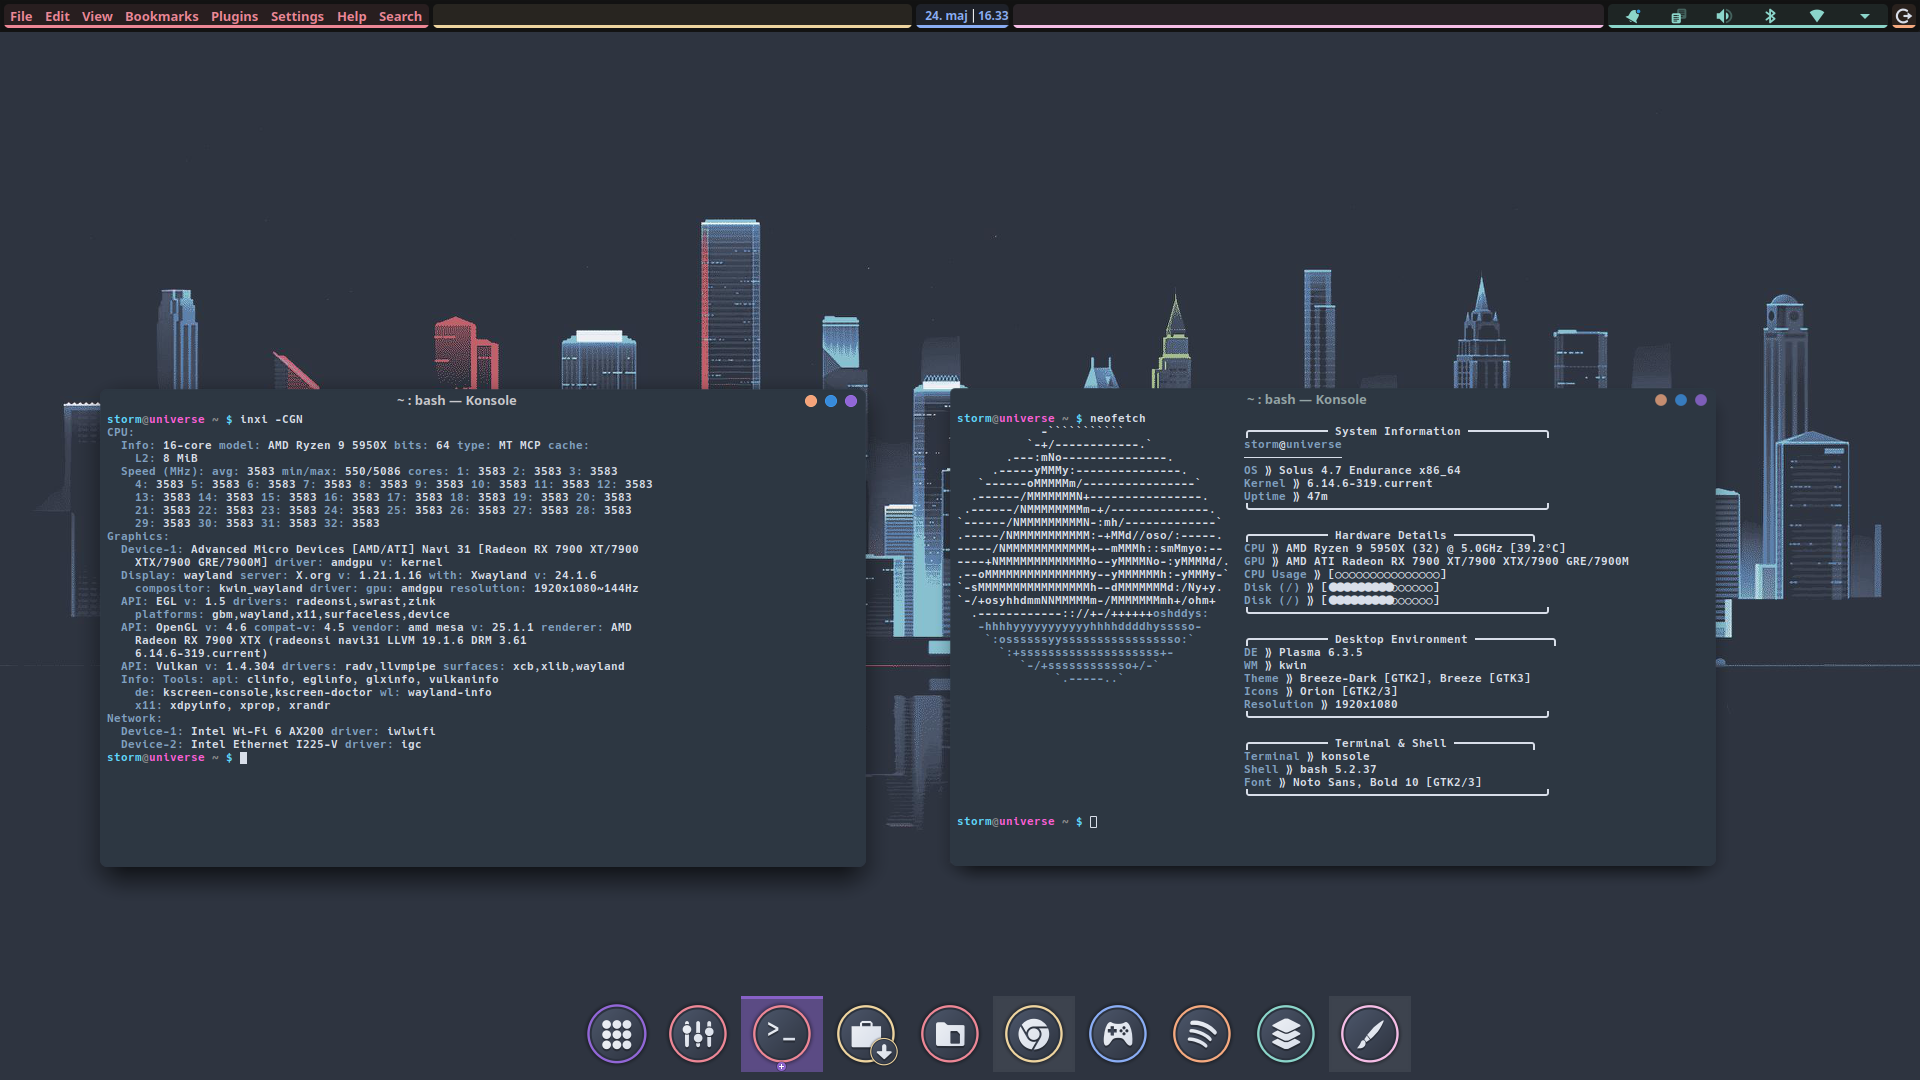Click orange dot button in inxi Konsole window
Screen dimensions: 1920x1080
click(x=811, y=401)
